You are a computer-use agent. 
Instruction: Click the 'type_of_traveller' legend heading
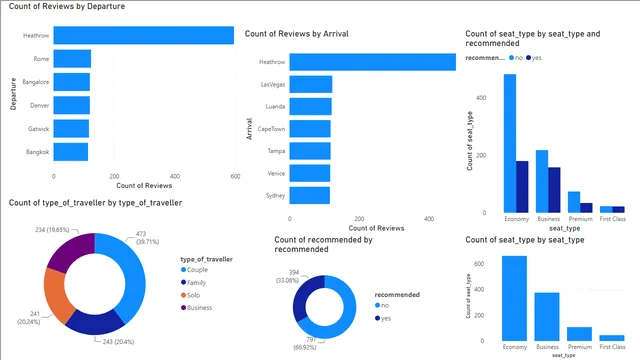(207, 259)
